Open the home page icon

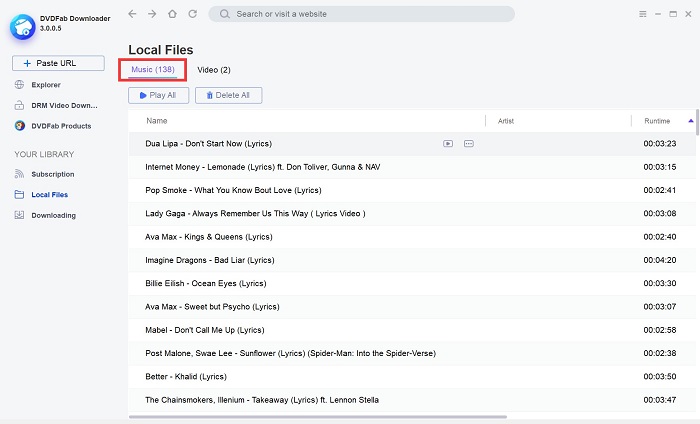(172, 14)
